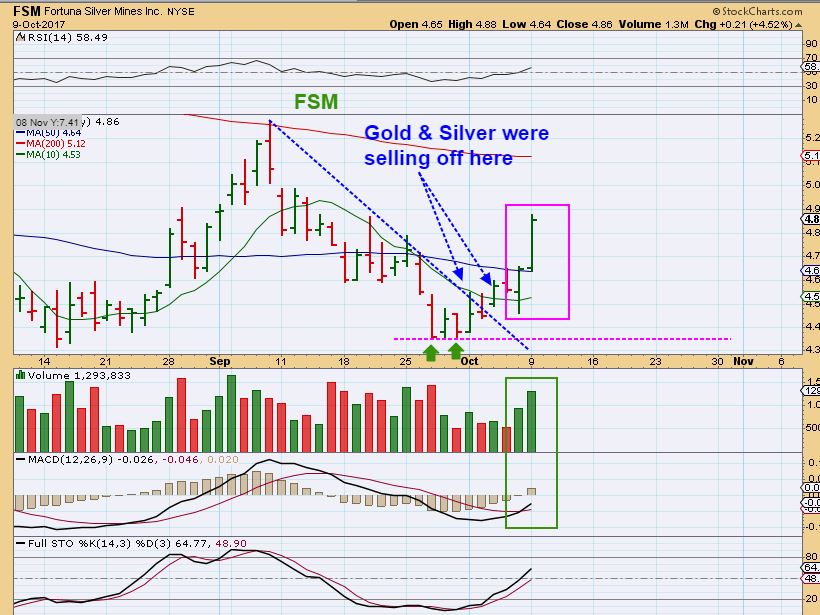This screenshot has height=615, width=820.
Task: Click the RSI(14) 58.49 label
Action: pos(67,37)
